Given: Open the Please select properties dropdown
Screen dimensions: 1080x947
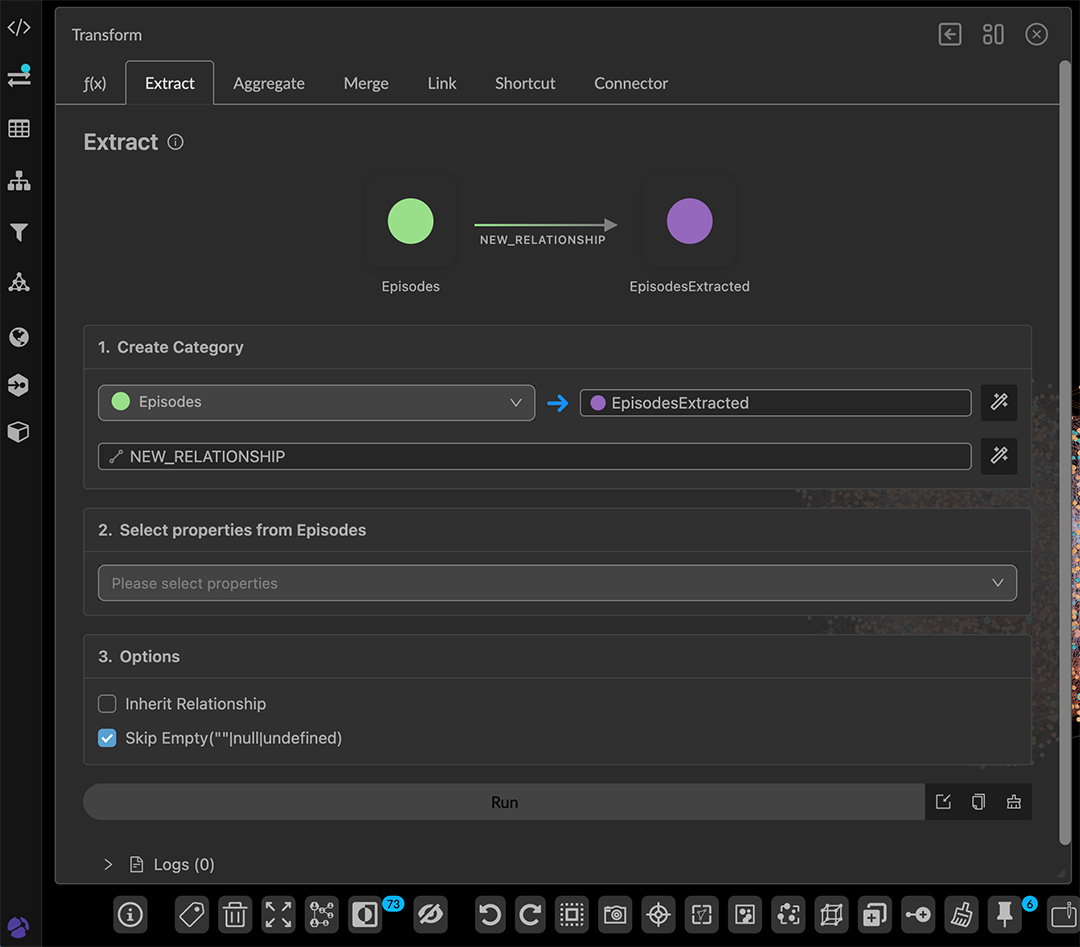Looking at the screenshot, I should (x=557, y=583).
